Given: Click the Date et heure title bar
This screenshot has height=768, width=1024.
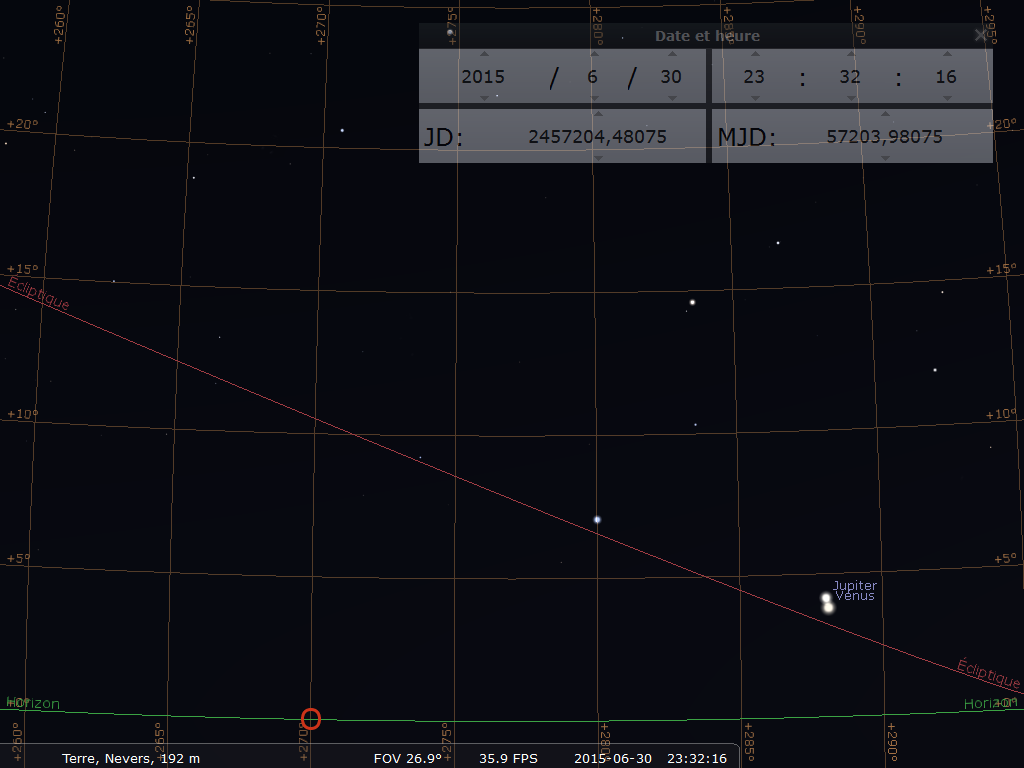Looking at the screenshot, I should [706, 36].
